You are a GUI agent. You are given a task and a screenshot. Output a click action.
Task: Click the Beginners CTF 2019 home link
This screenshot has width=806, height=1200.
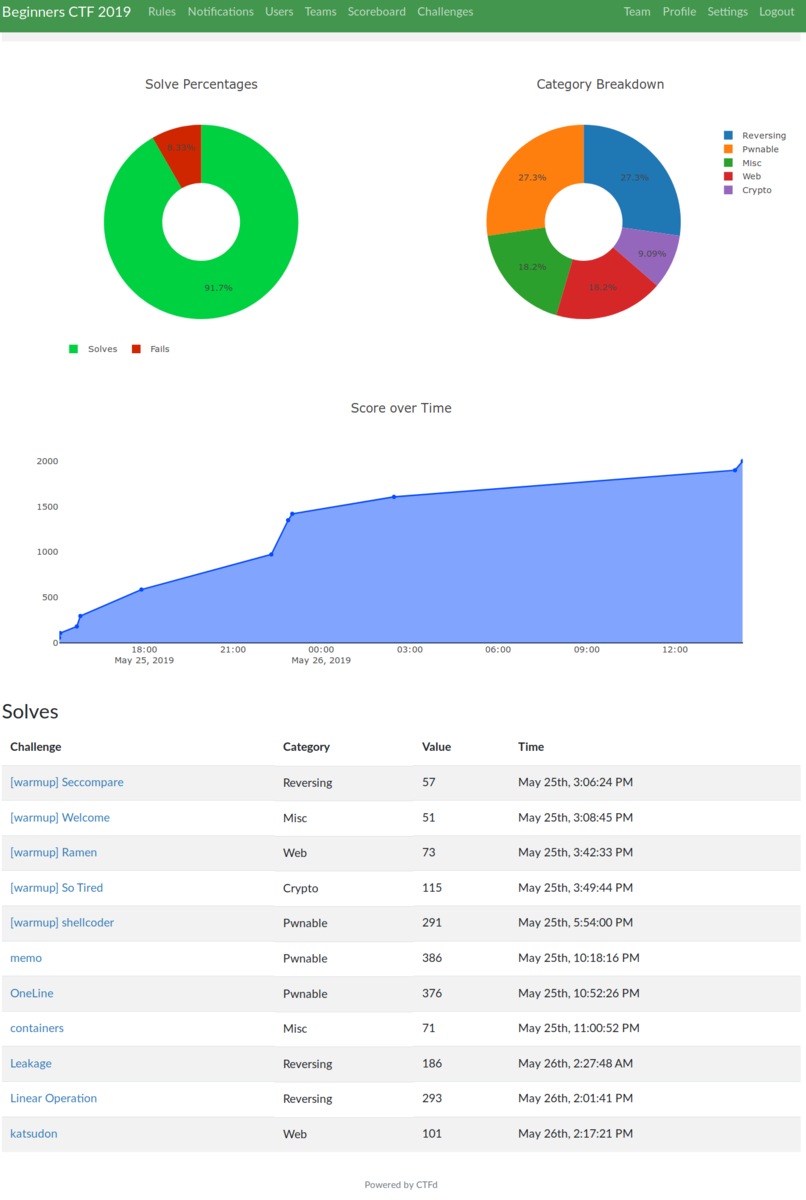point(66,12)
